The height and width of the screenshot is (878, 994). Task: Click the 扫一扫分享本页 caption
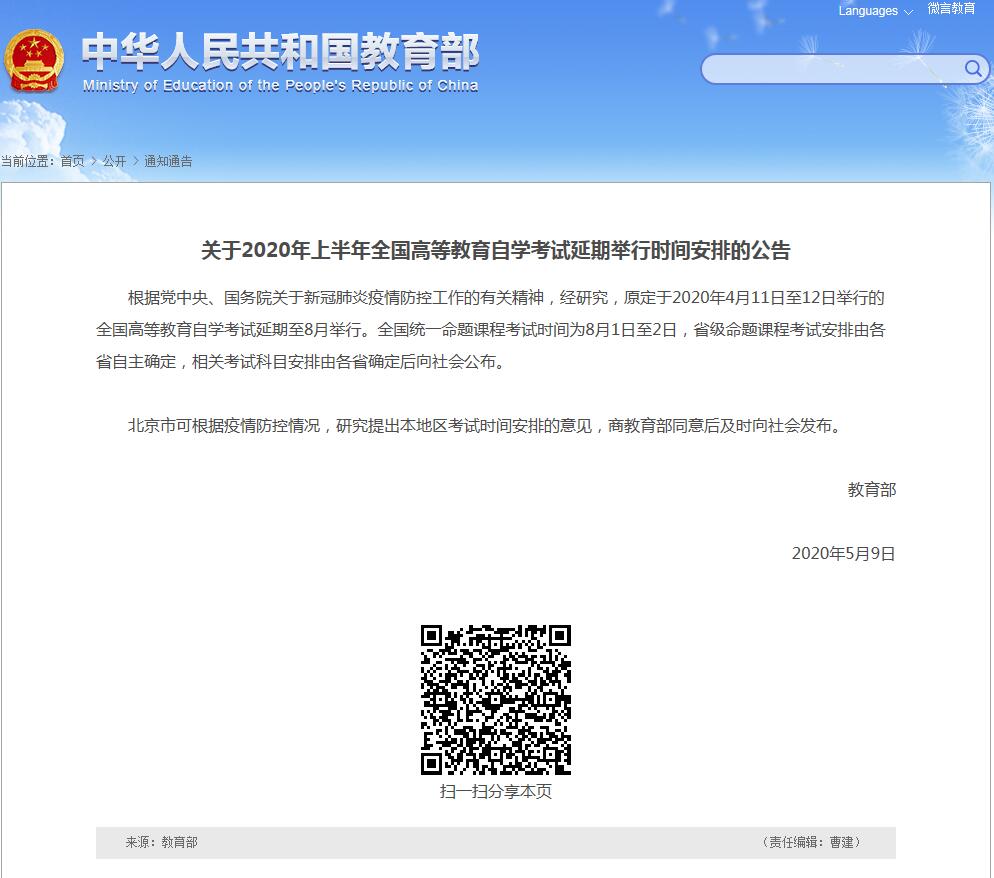coord(495,791)
